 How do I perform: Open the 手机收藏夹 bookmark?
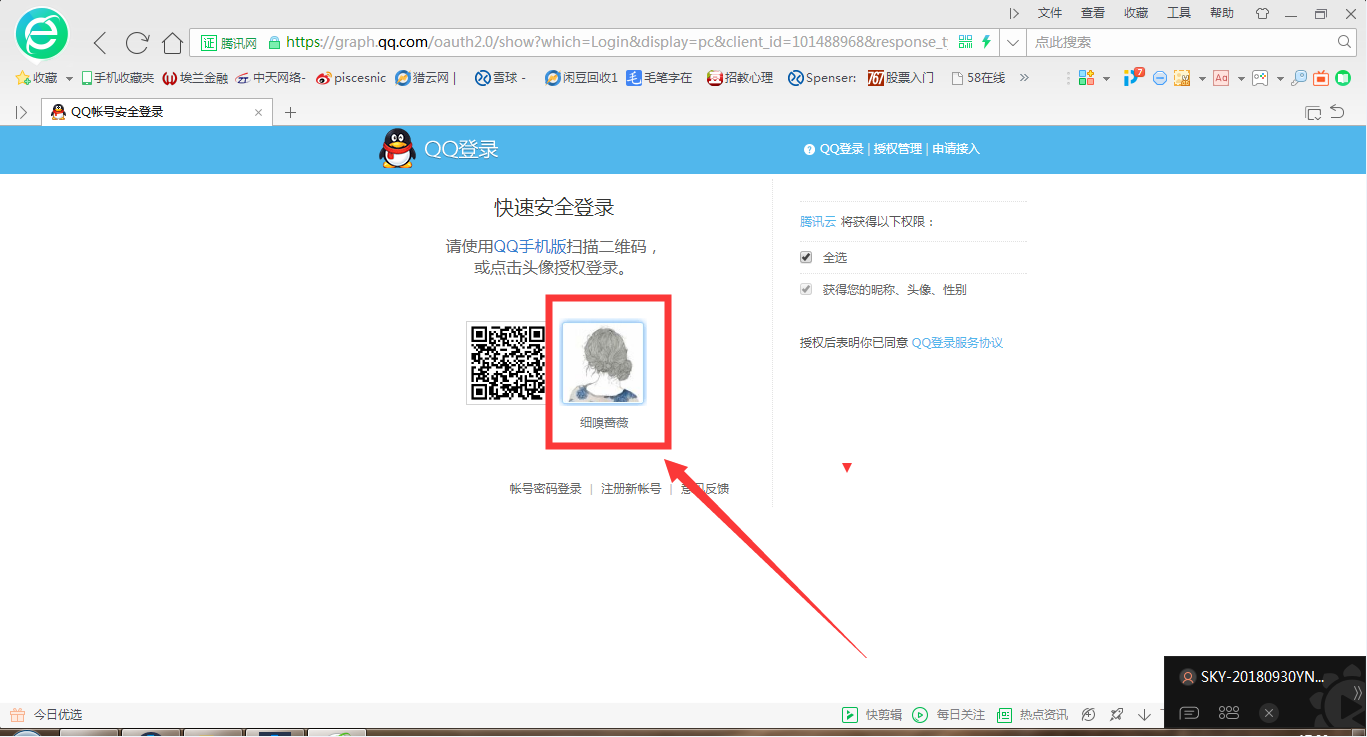[x=118, y=78]
